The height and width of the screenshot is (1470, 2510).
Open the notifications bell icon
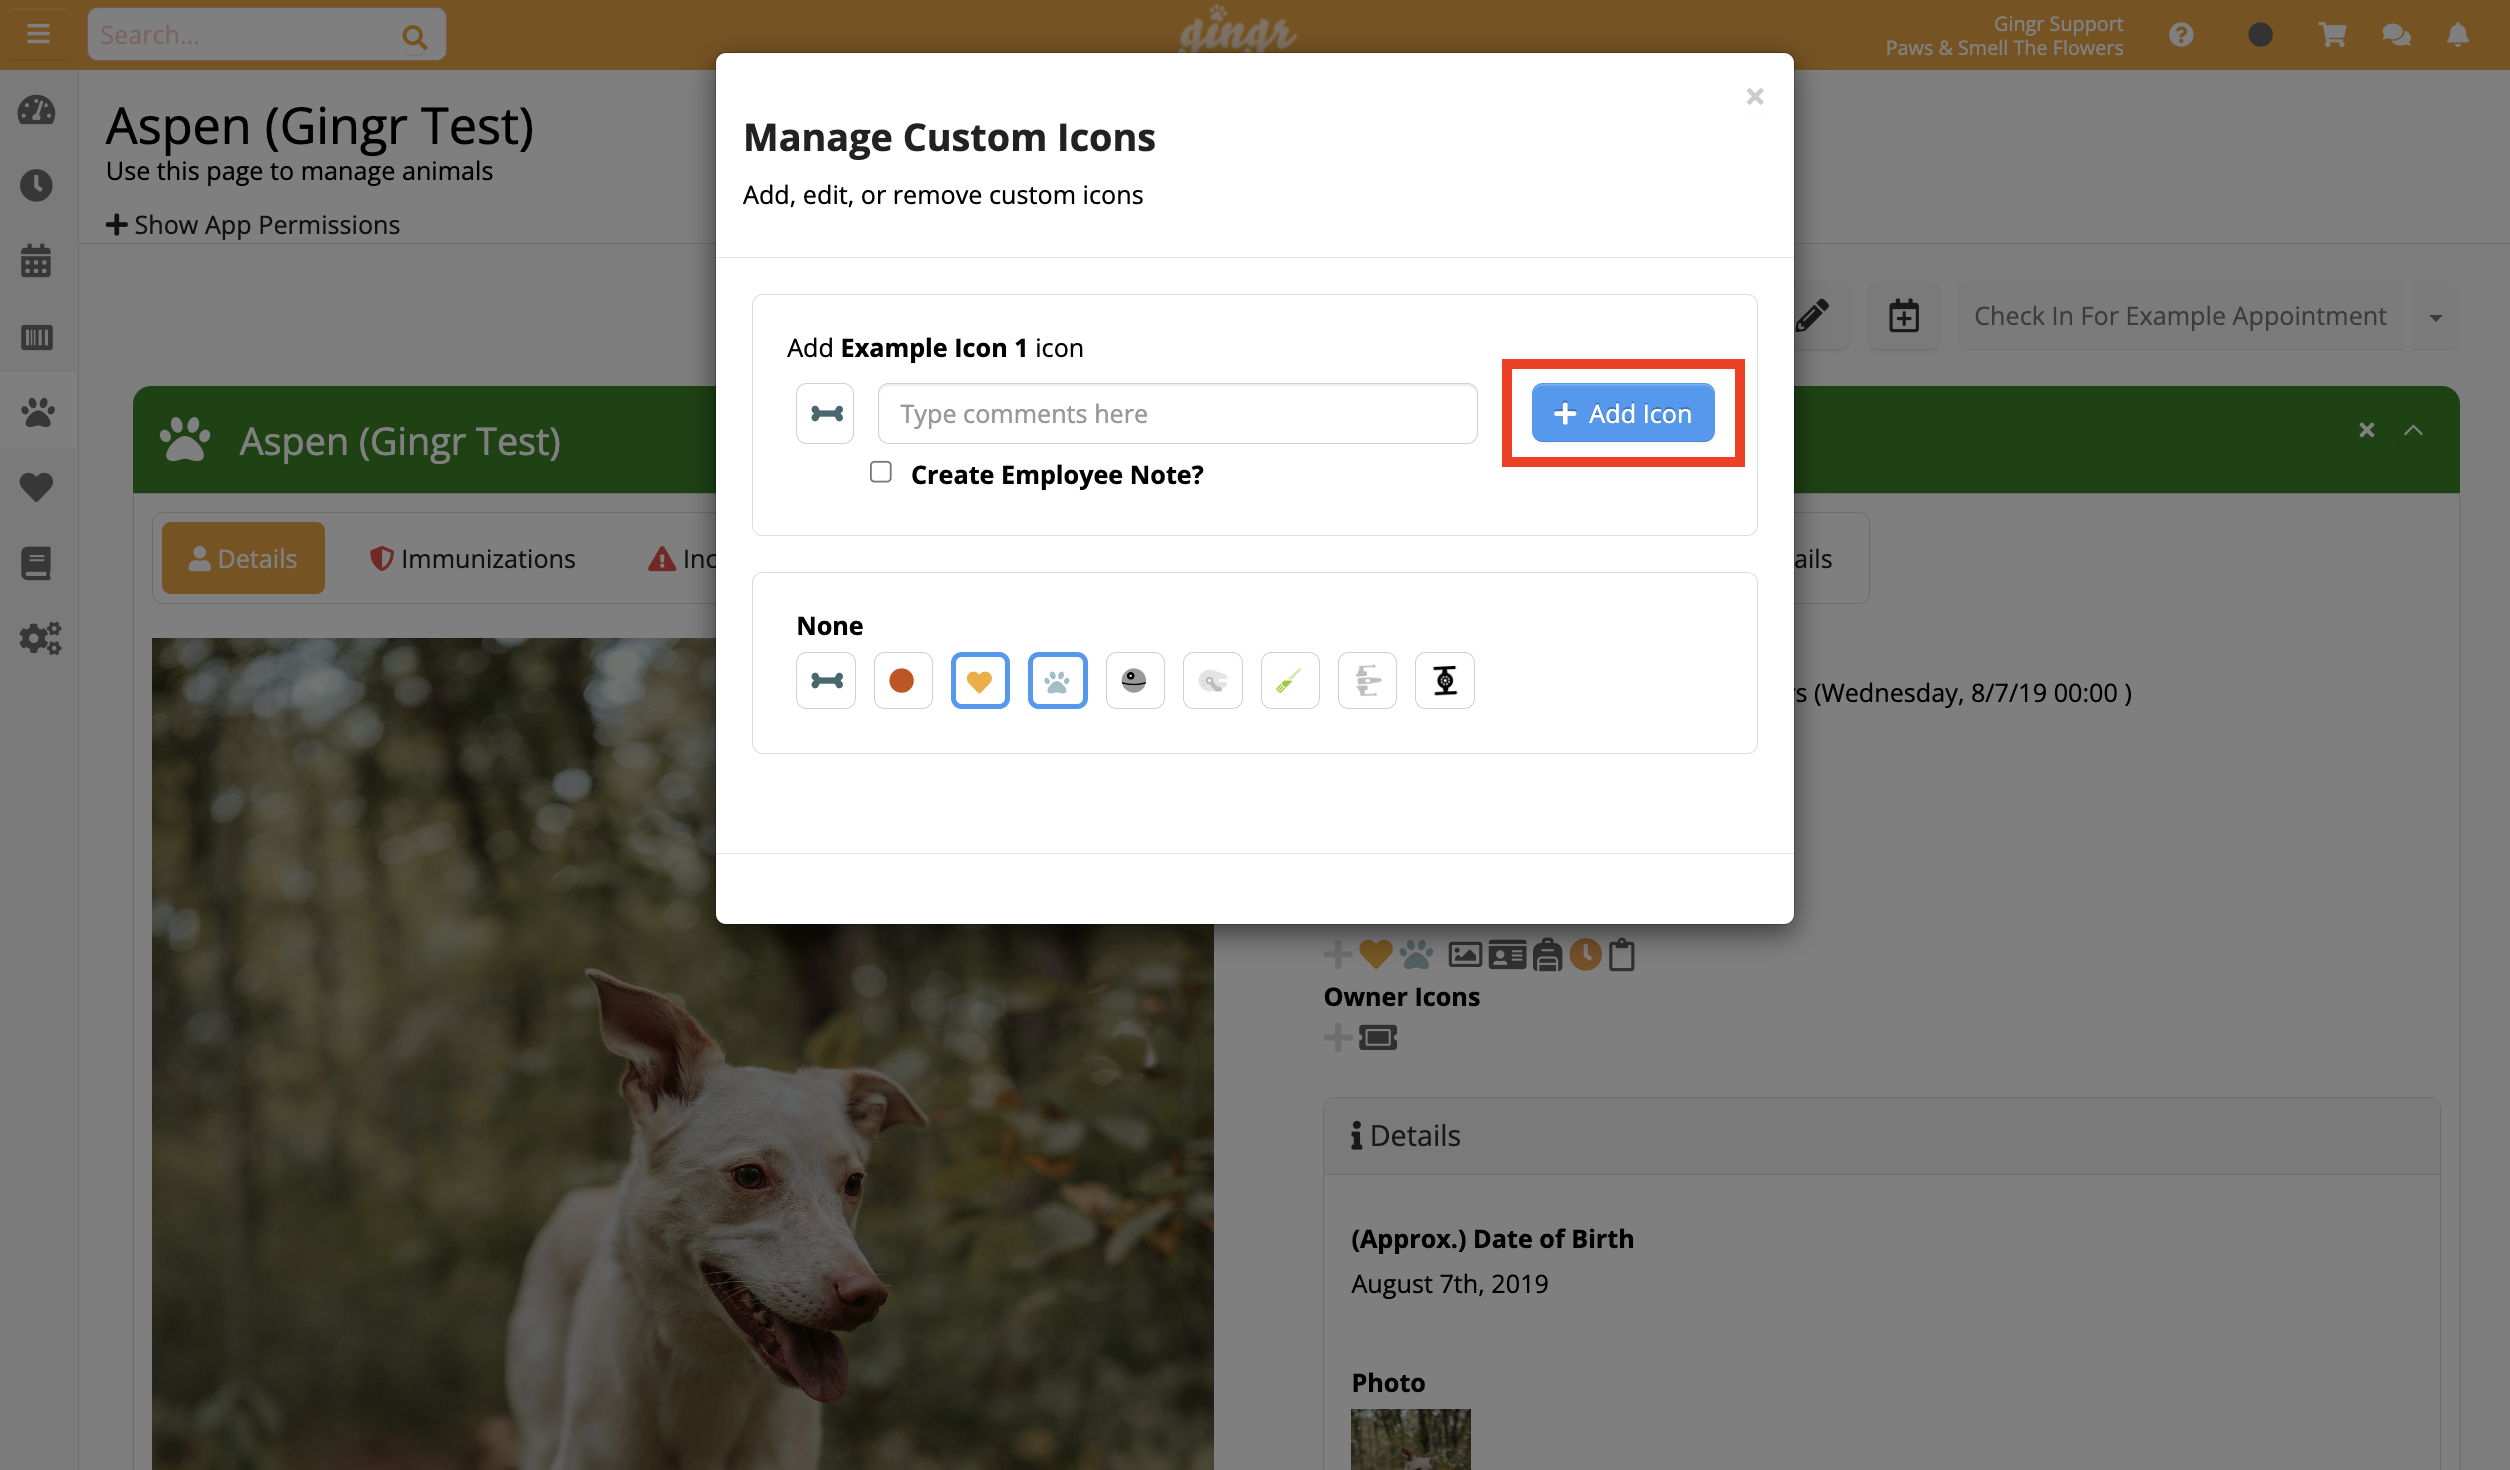click(2457, 34)
